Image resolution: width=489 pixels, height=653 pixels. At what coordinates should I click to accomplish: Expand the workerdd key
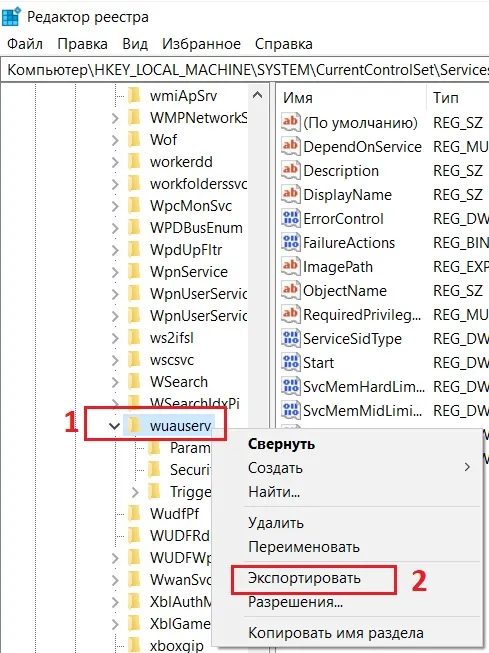click(x=115, y=162)
